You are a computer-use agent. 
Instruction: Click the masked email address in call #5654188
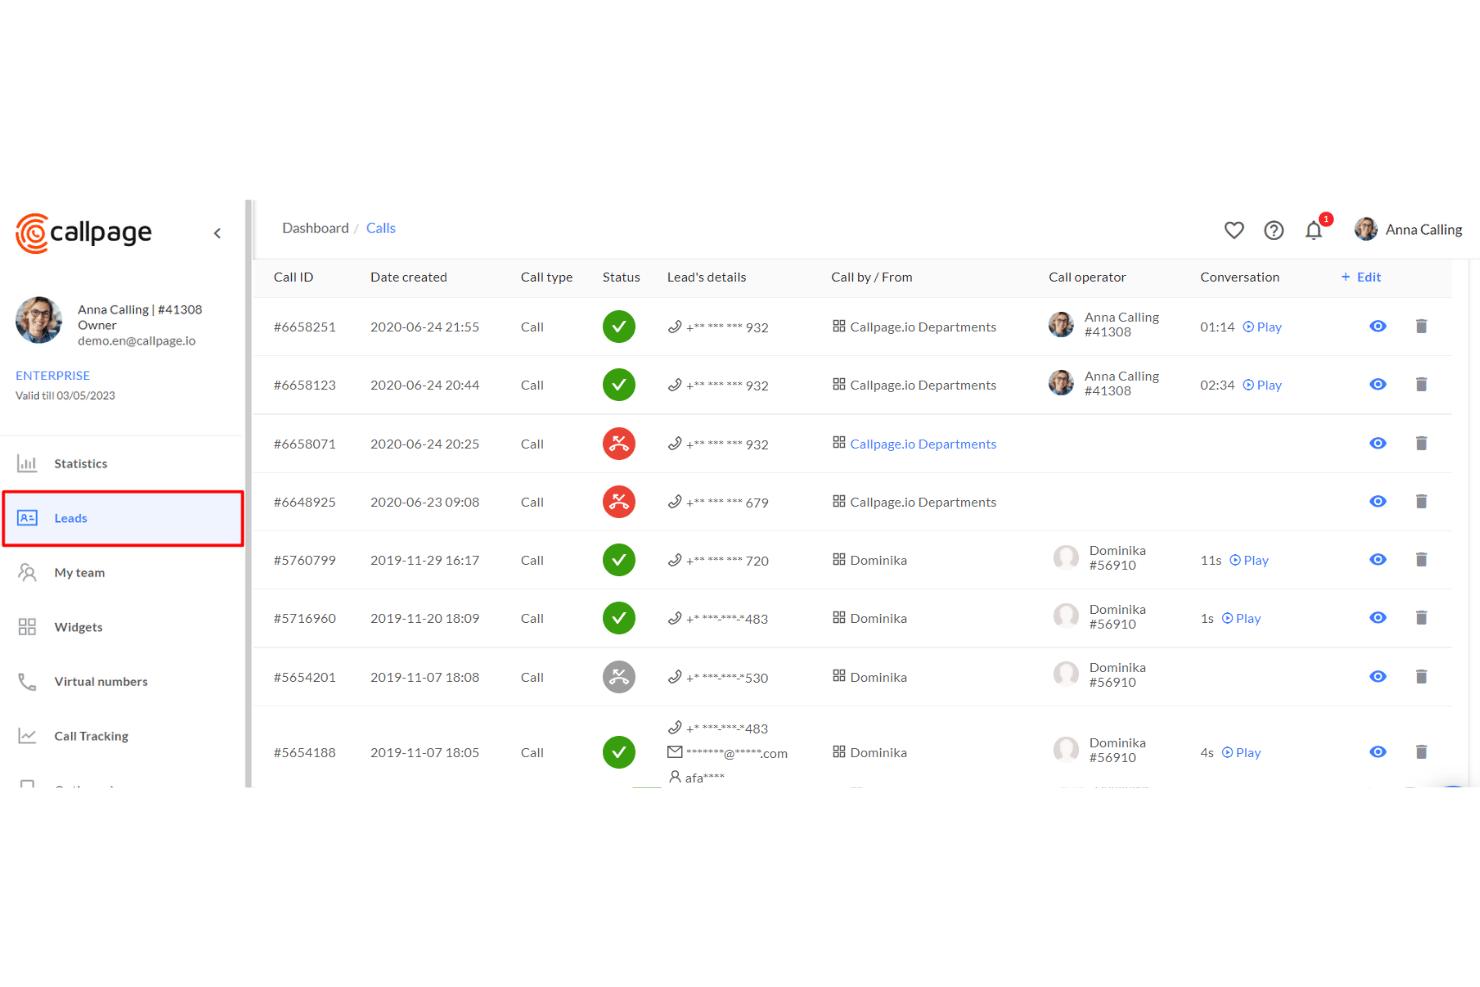(x=737, y=753)
